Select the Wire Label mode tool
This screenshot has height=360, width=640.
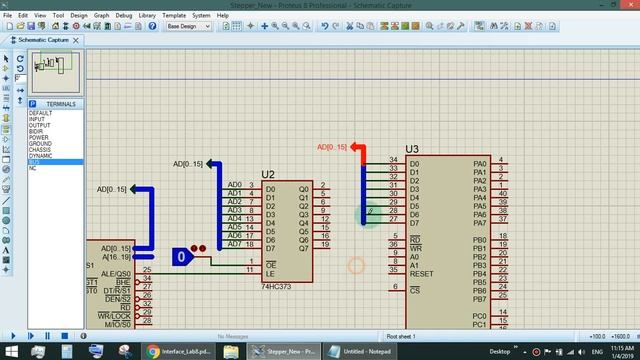point(6,89)
